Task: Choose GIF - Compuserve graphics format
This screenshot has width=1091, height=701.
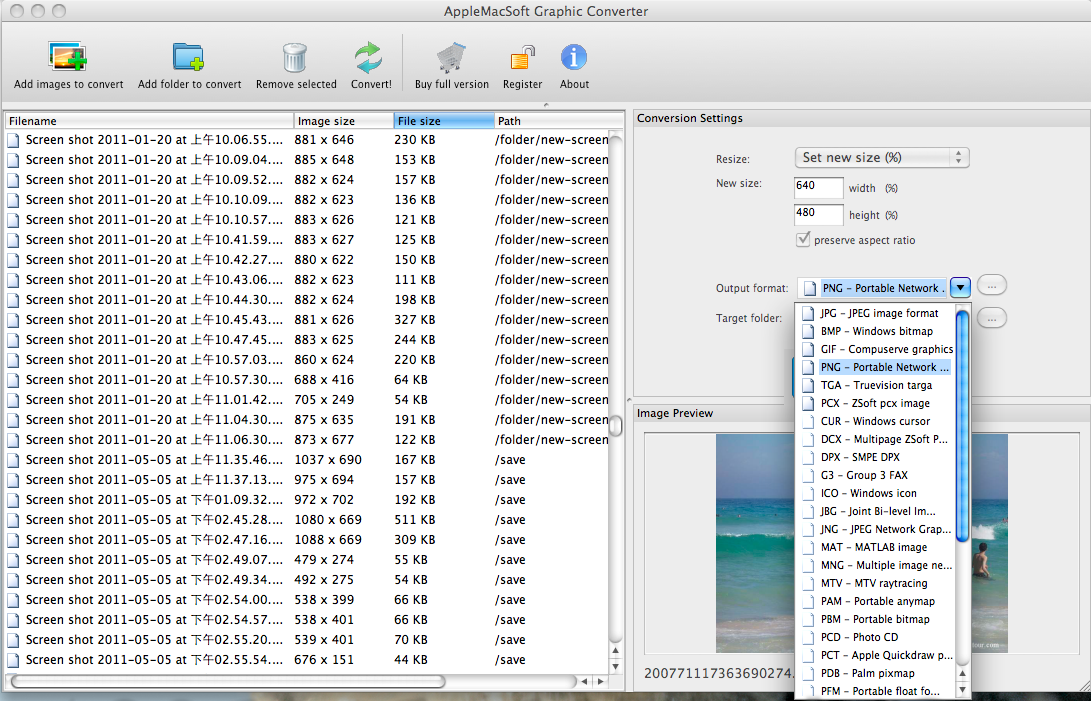Action: pyautogui.click(x=875, y=349)
